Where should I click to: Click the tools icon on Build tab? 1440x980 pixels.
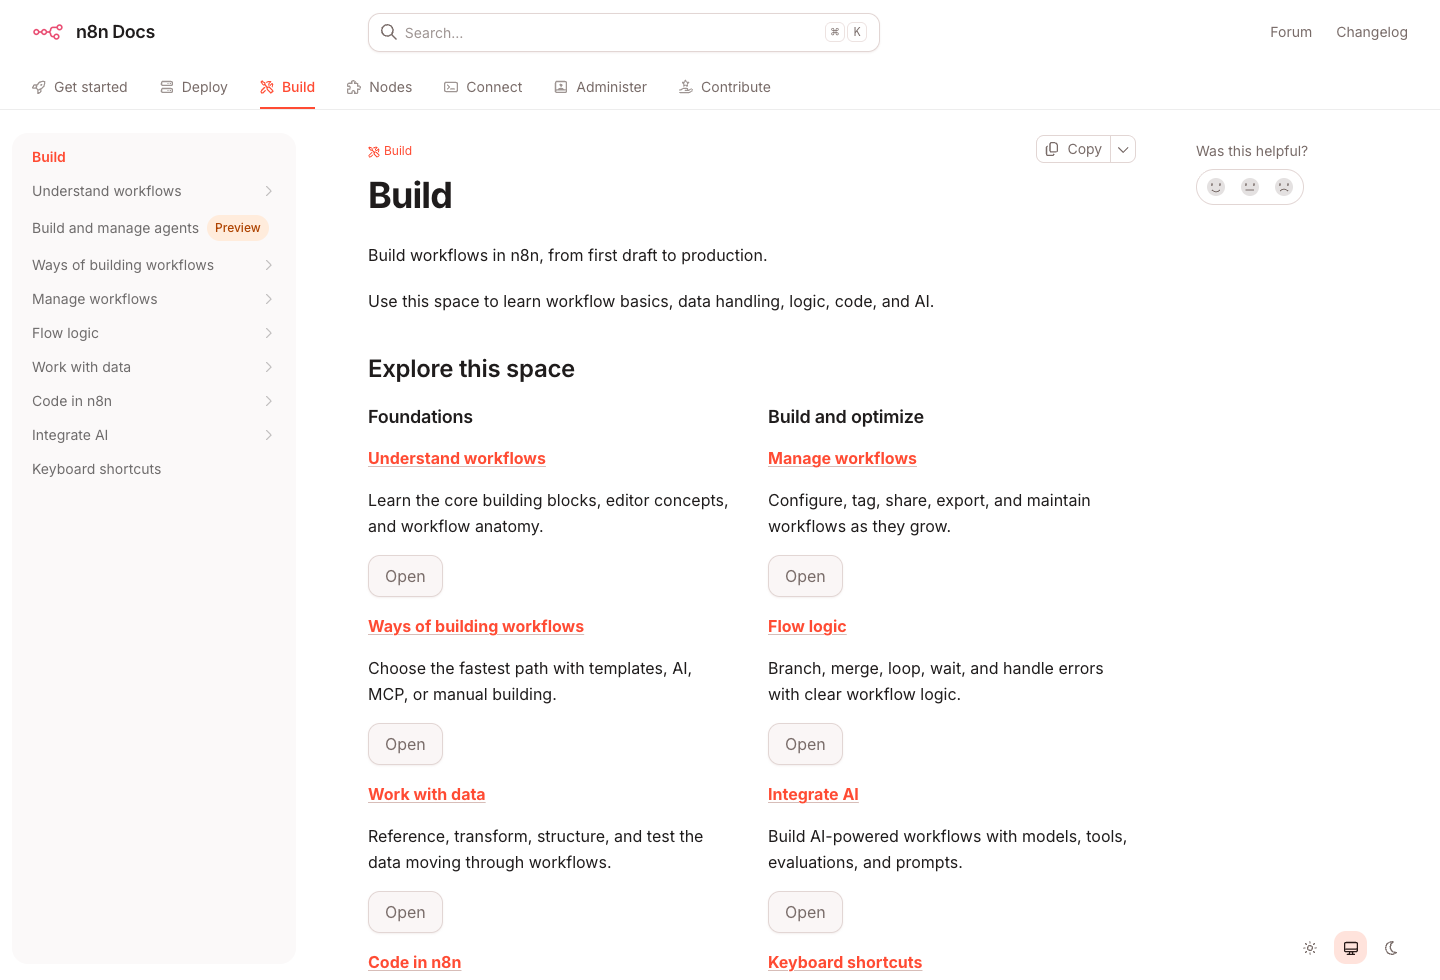(267, 87)
